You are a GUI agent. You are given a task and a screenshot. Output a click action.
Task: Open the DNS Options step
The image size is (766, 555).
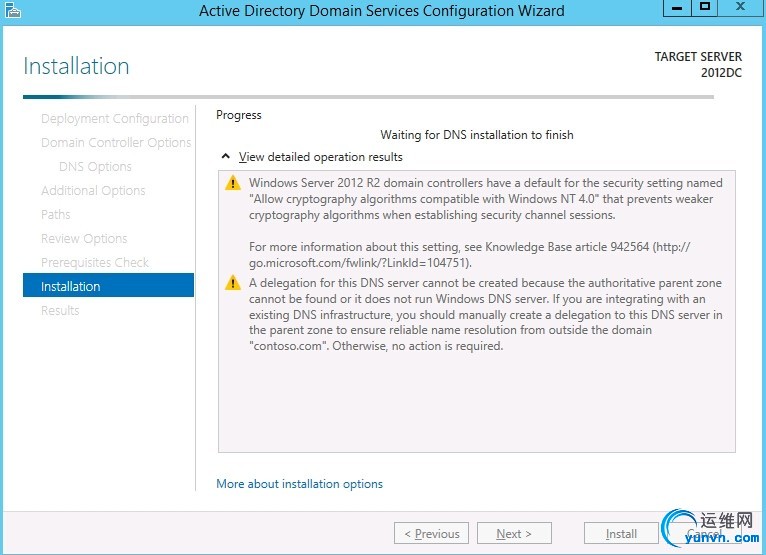(95, 167)
